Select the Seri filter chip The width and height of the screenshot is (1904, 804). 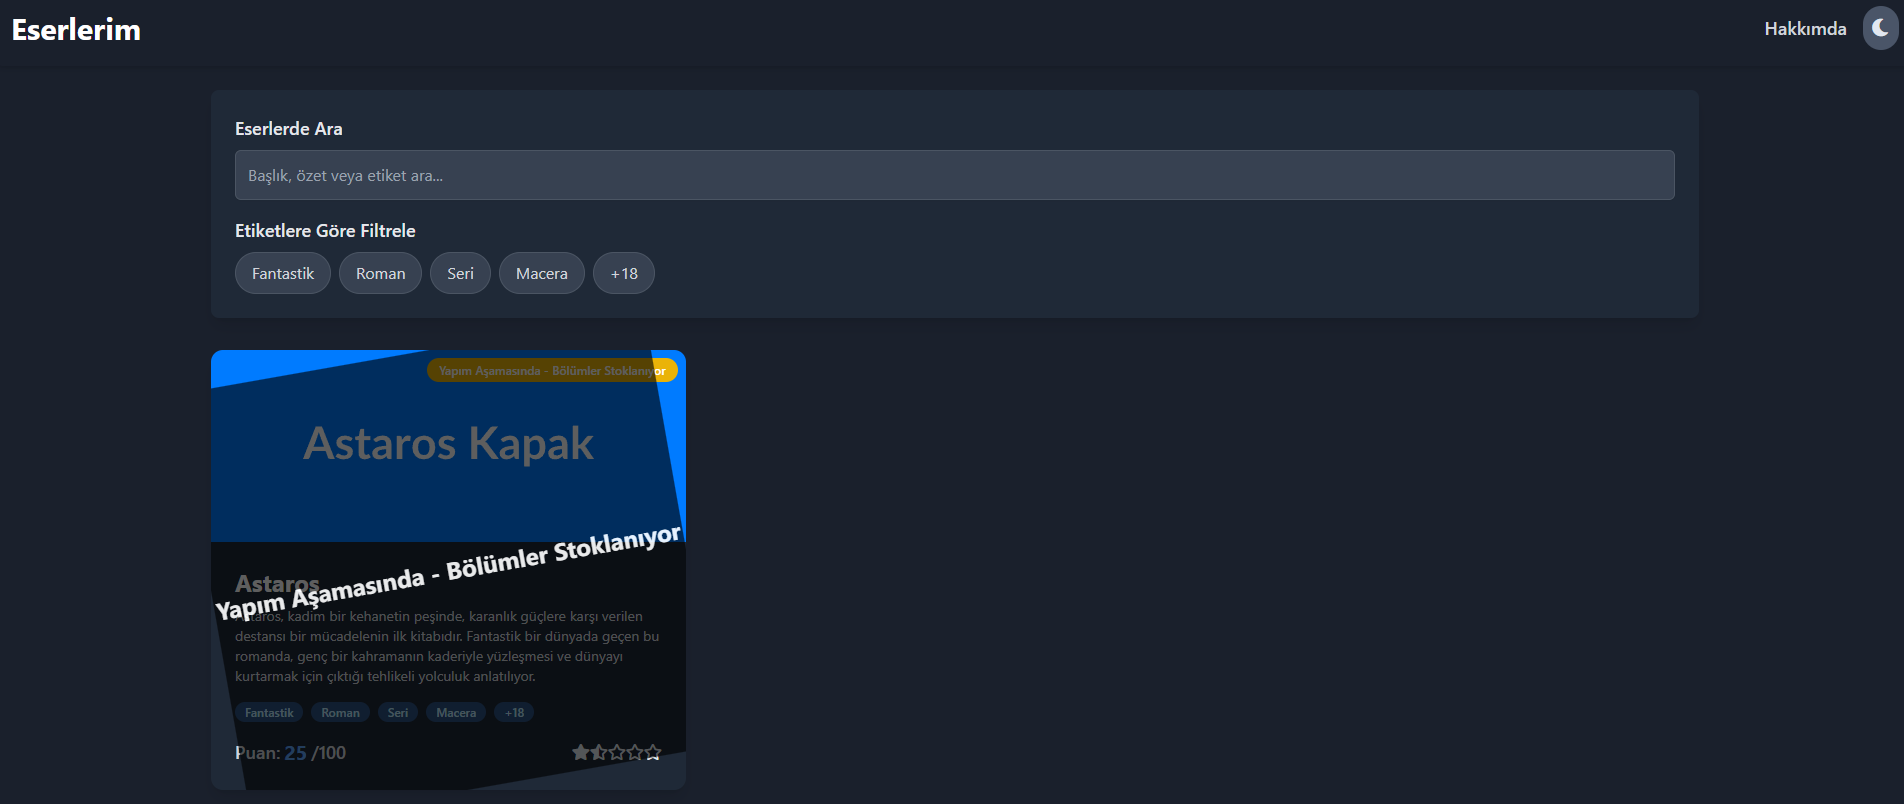(x=460, y=273)
